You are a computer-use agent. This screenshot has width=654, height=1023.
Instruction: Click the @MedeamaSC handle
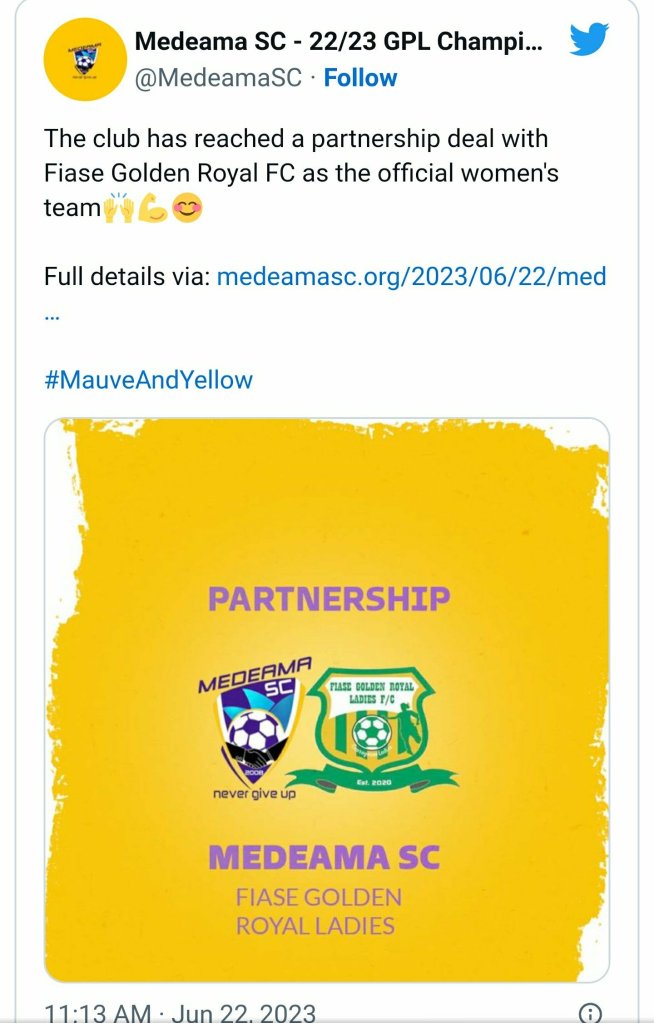click(x=217, y=78)
